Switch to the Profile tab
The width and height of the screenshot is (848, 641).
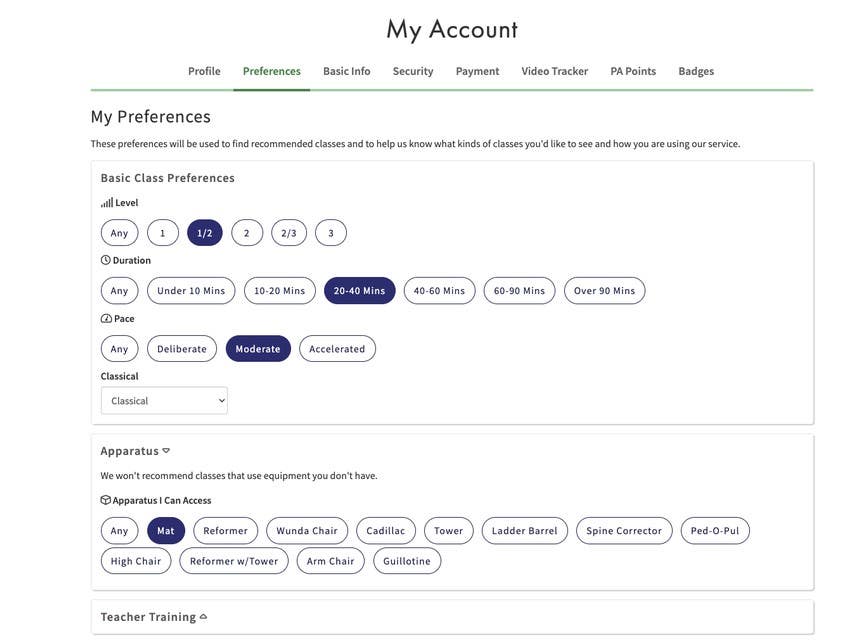(x=204, y=71)
